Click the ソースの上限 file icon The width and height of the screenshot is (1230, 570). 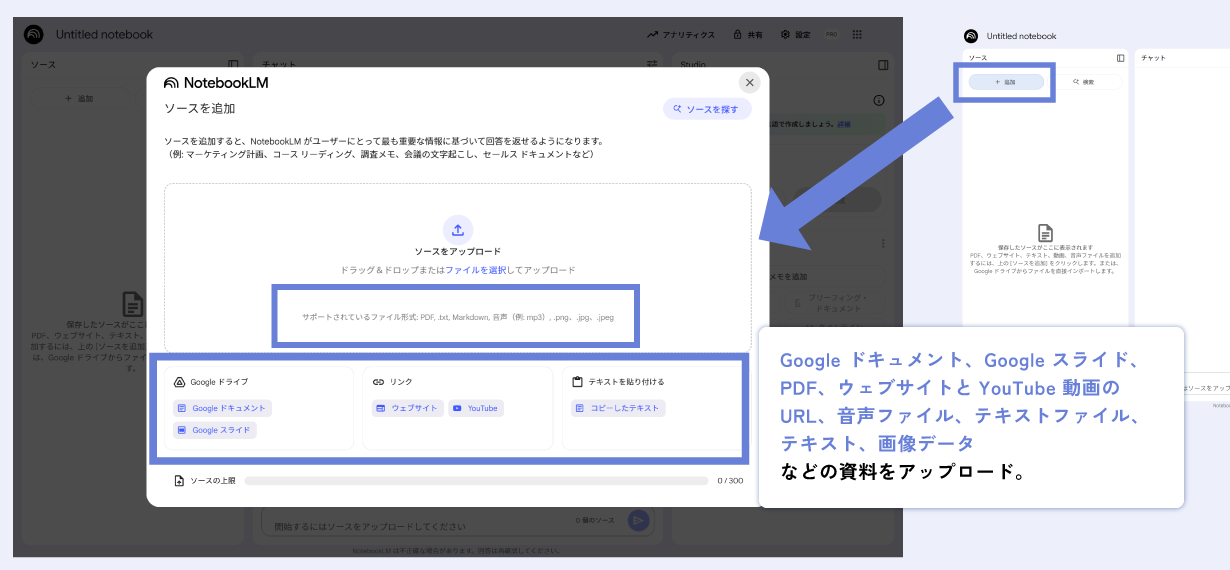179,481
